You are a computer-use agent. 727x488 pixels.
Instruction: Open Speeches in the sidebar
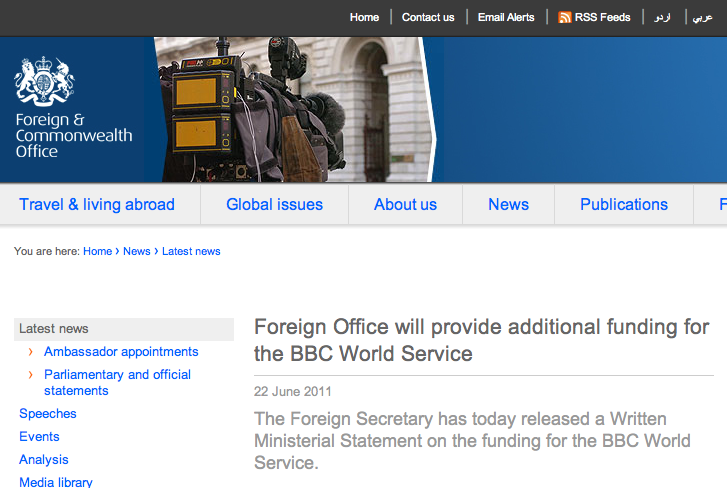click(x=48, y=413)
